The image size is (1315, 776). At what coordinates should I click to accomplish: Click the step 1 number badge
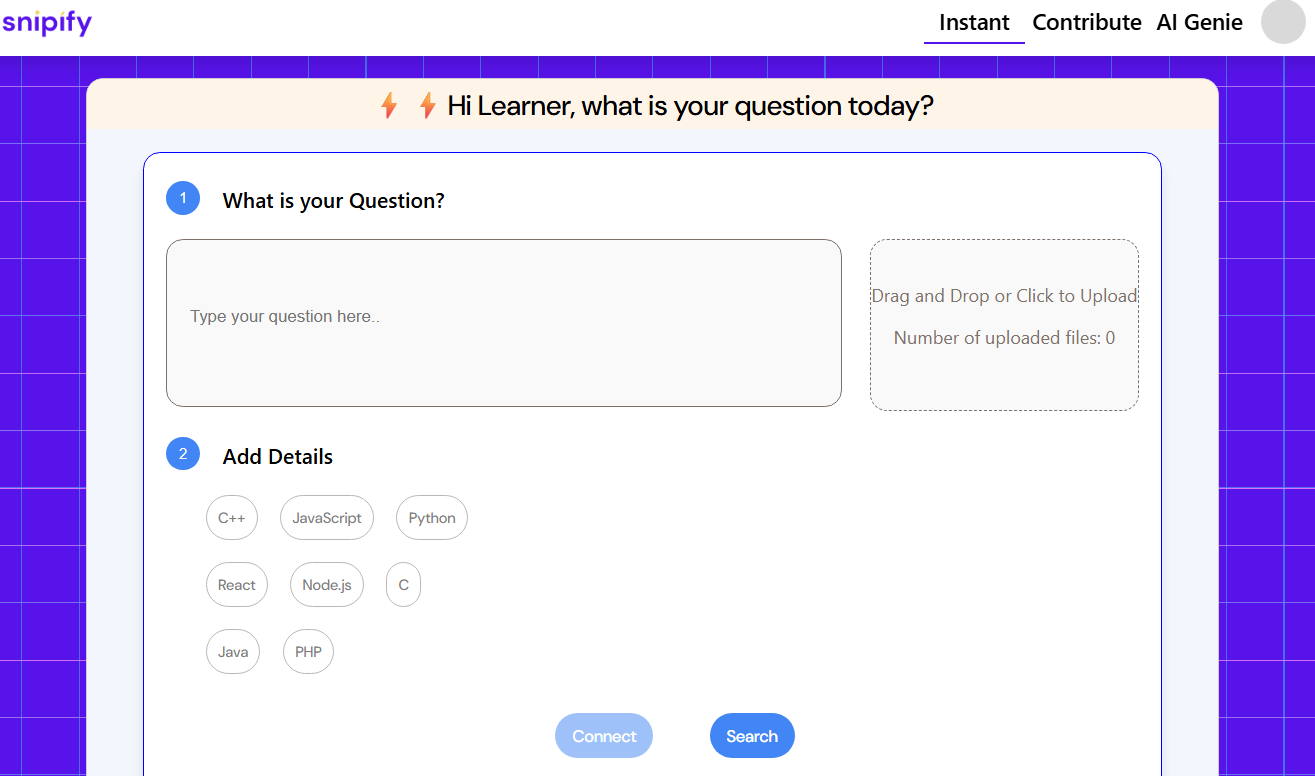tap(183, 198)
